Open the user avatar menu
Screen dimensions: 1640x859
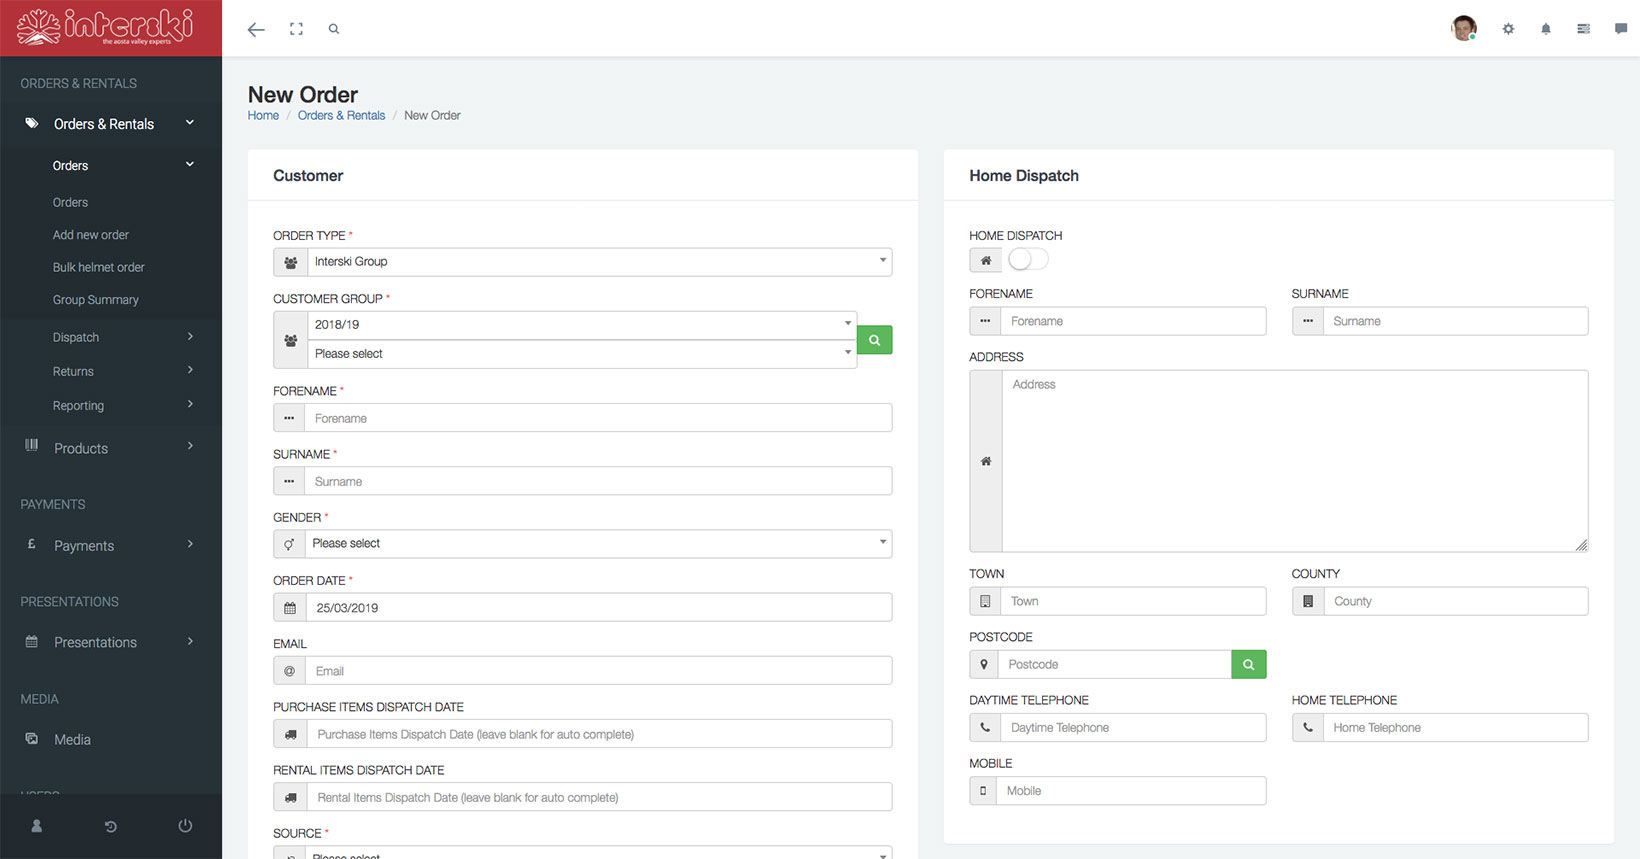click(x=1464, y=28)
